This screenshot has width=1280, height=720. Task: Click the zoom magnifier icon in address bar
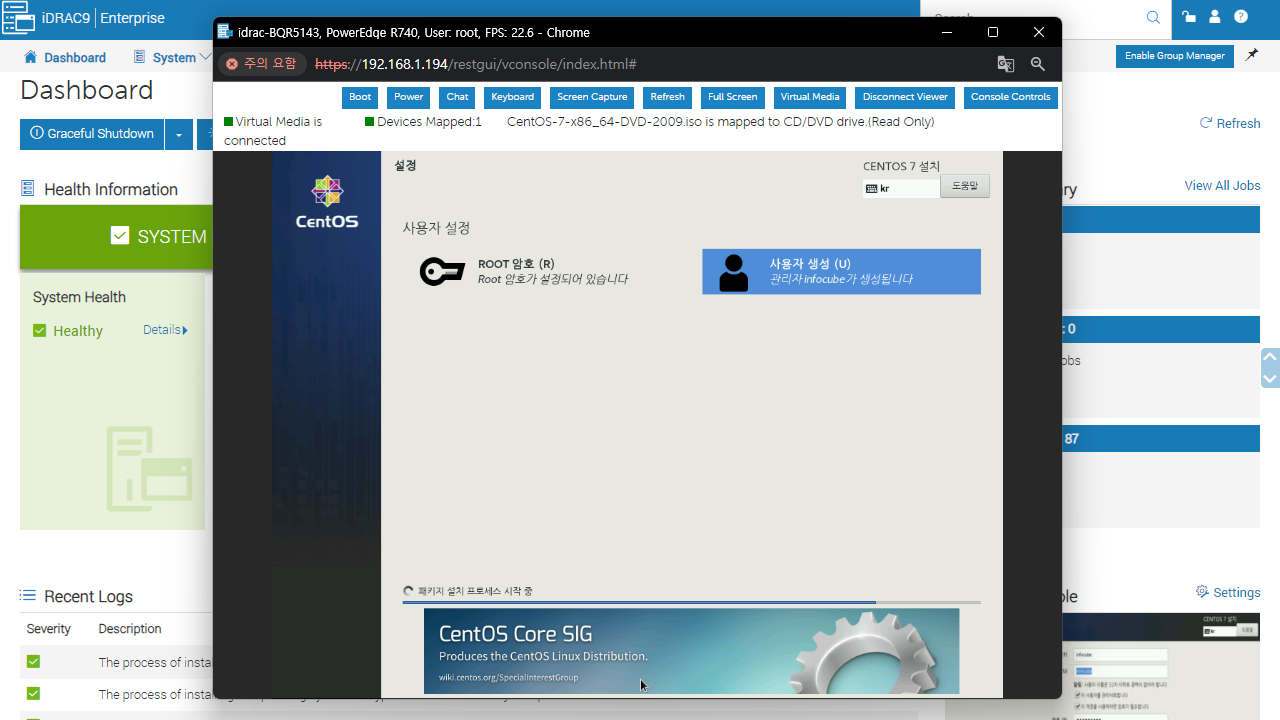click(x=1038, y=64)
